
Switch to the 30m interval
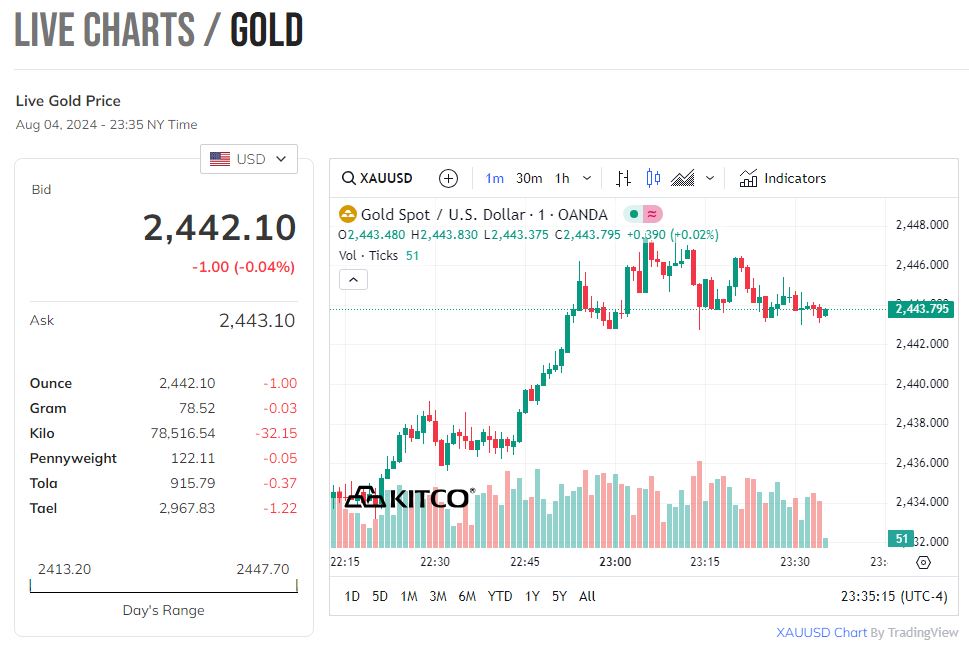pyautogui.click(x=529, y=178)
